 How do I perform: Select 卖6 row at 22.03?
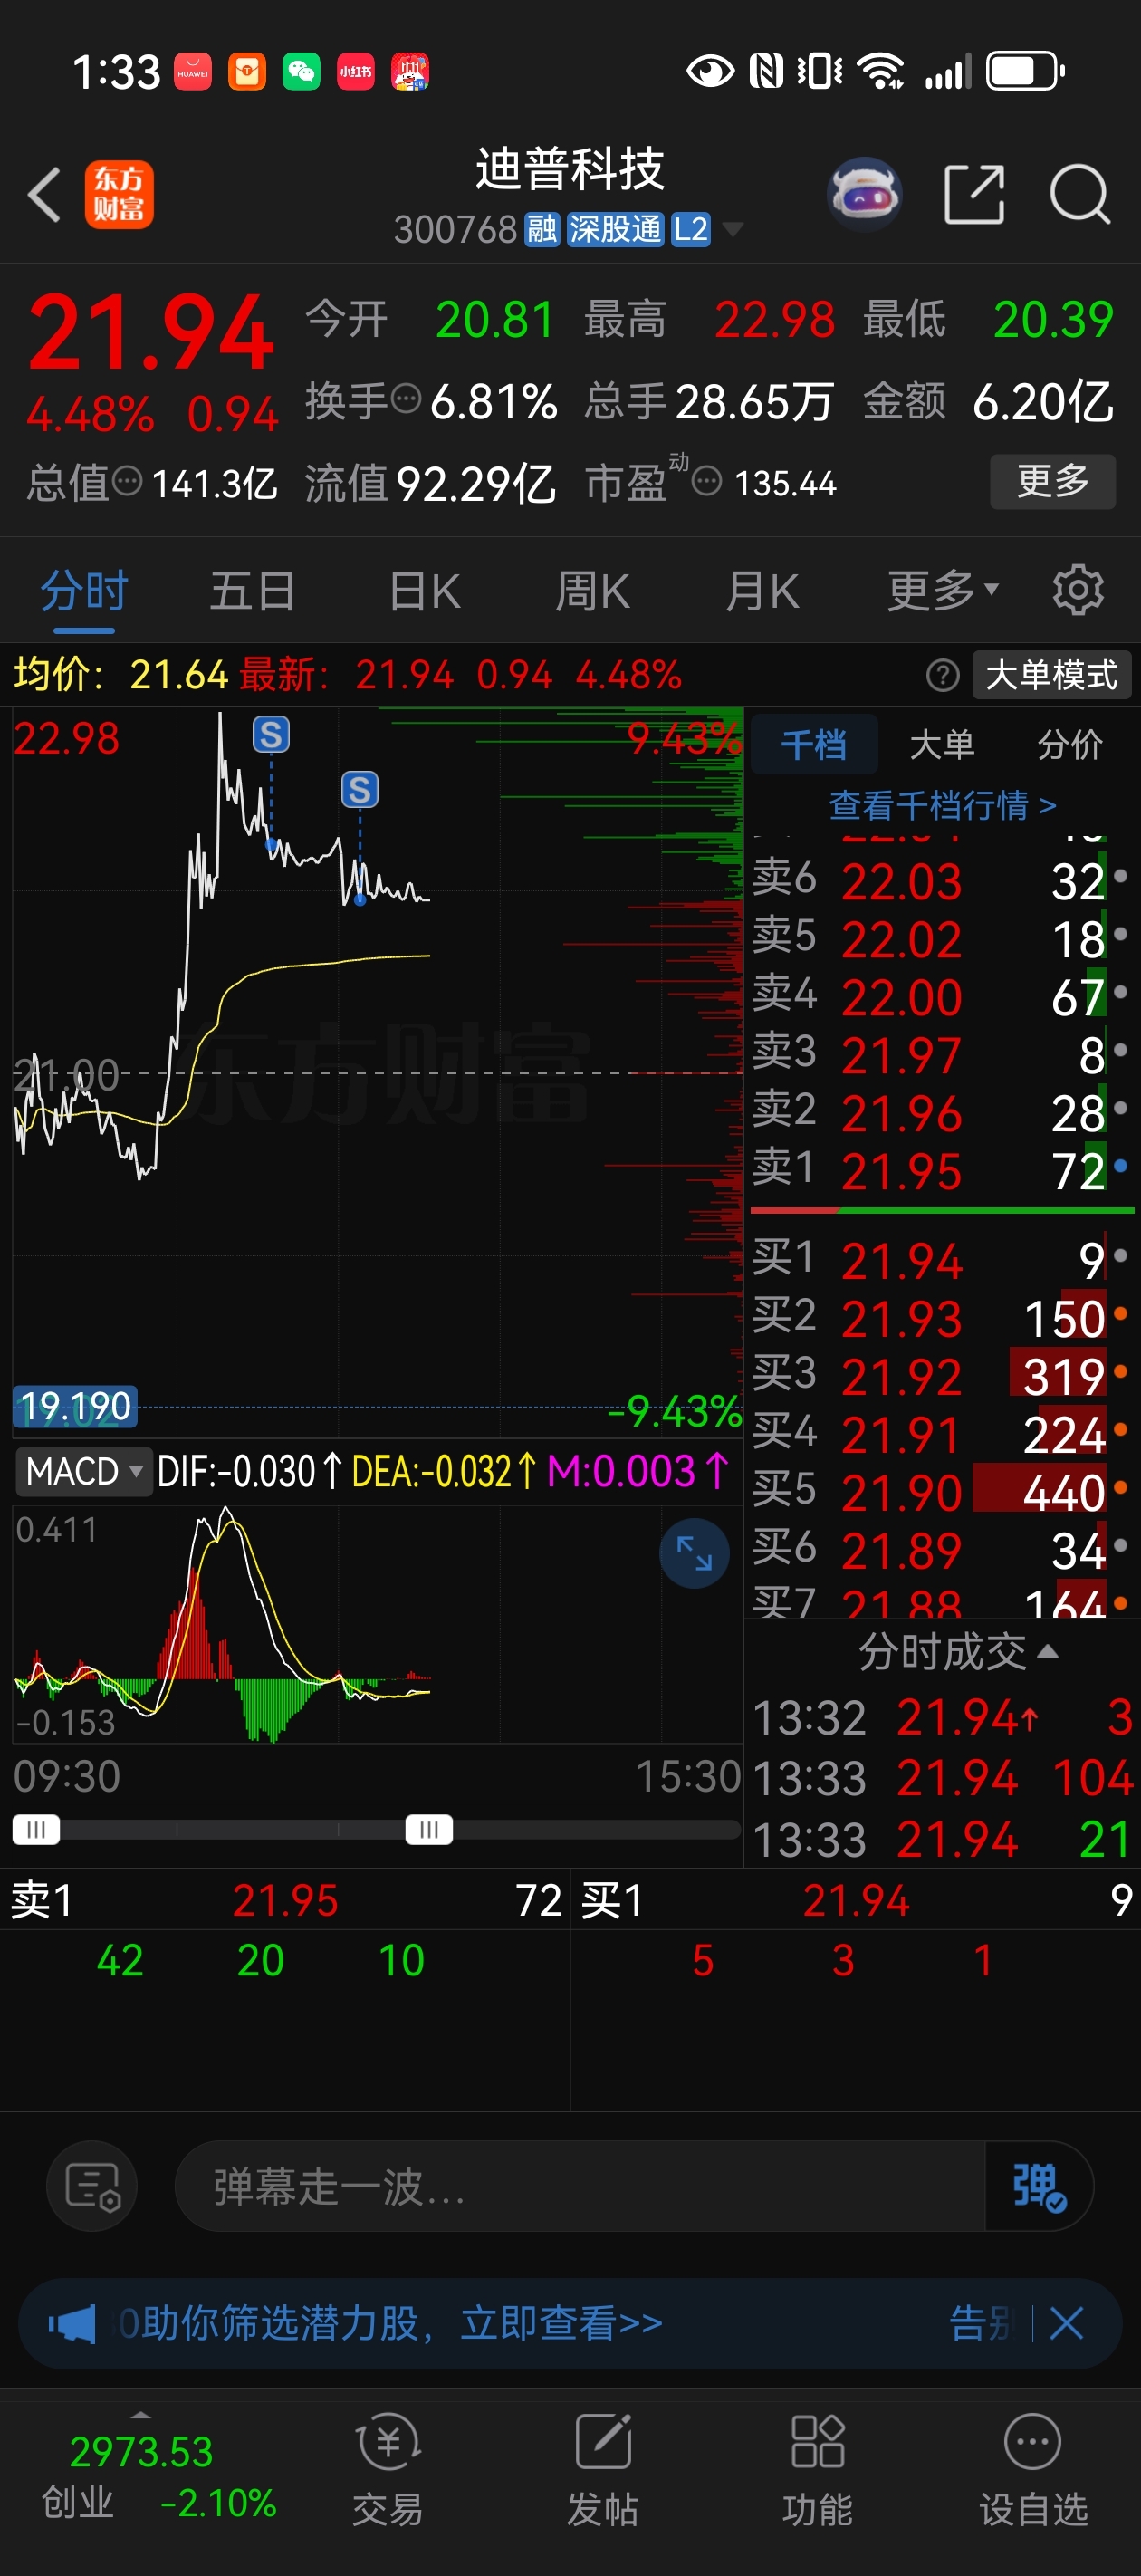[x=942, y=881]
